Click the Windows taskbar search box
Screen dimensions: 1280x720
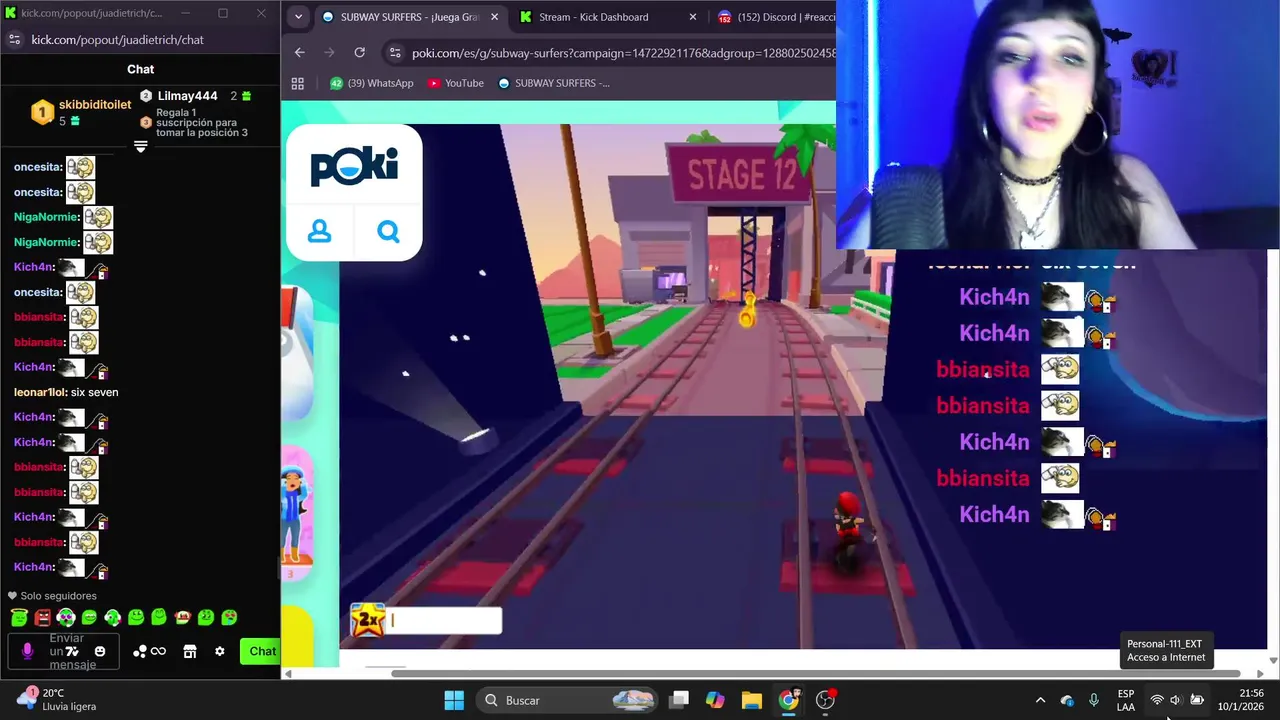567,700
